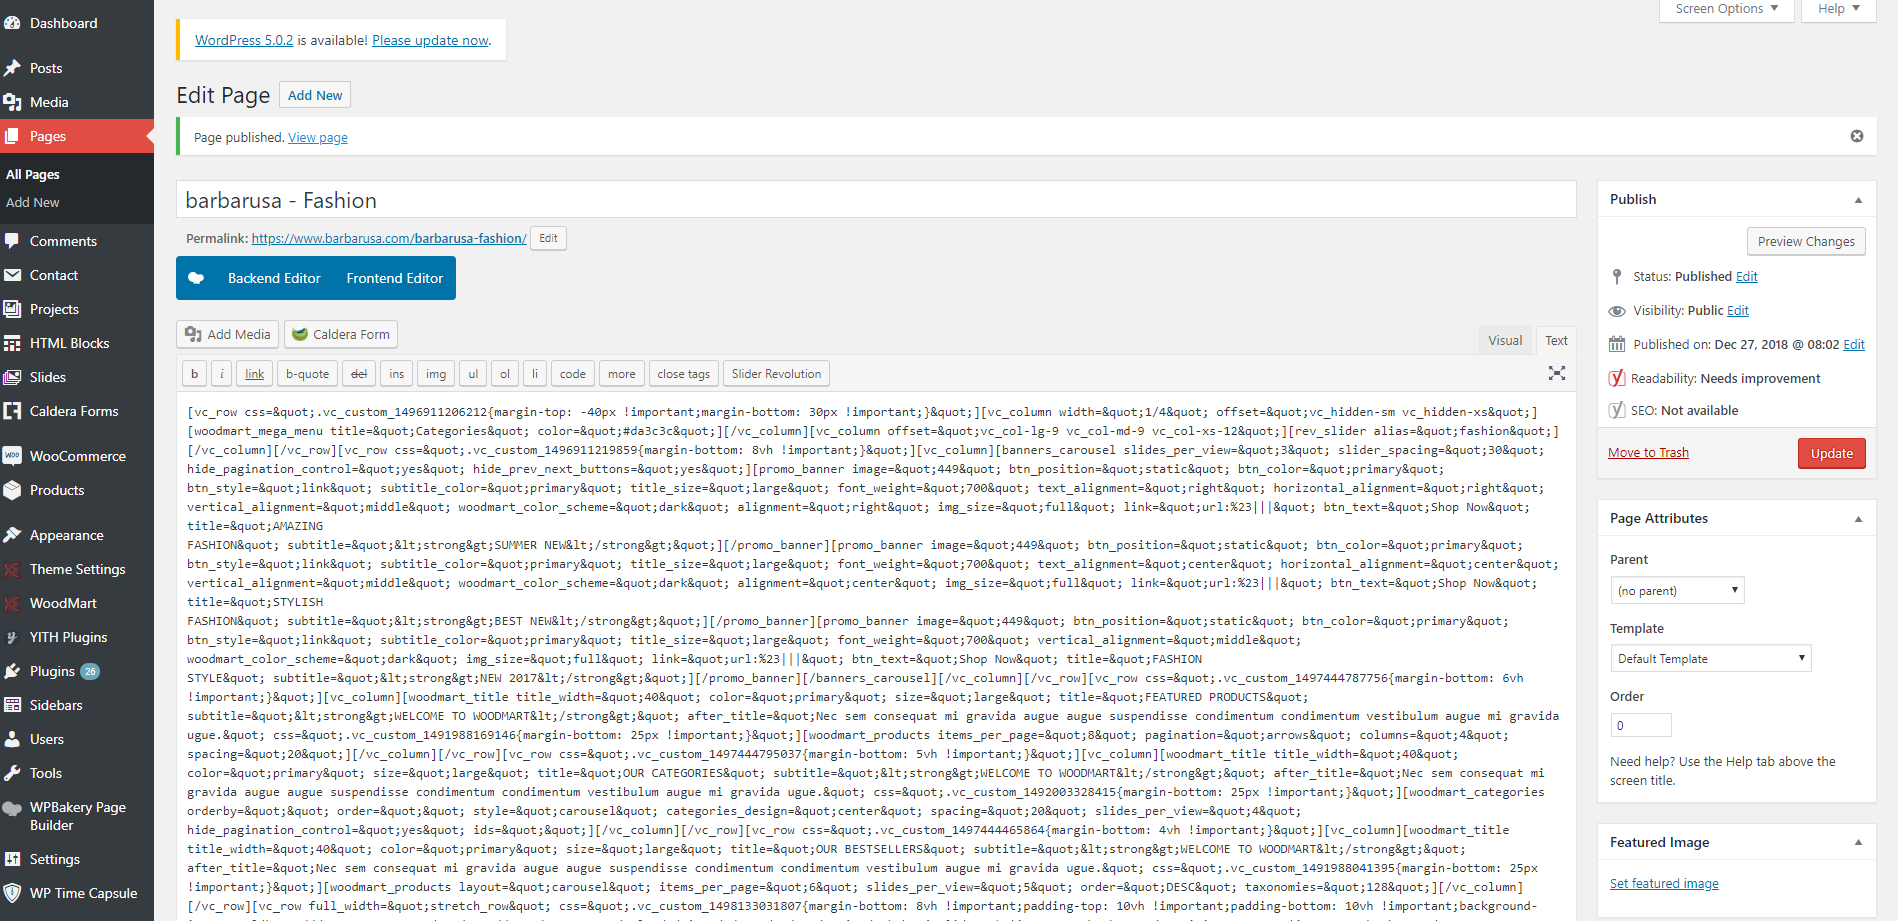Collapse the Featured Image panel
This screenshot has width=1898, height=921.
[1858, 843]
